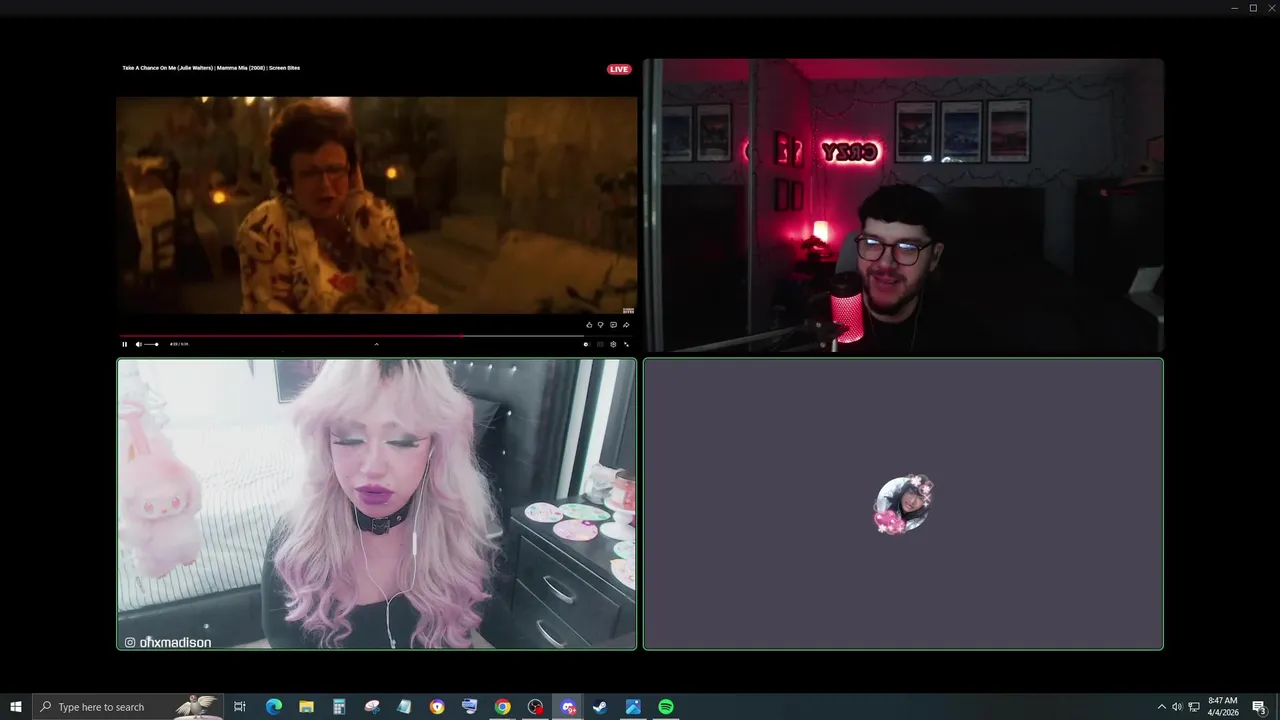This screenshot has width=1280, height=720.
Task: Minimize the window
Action: (x=1234, y=8)
